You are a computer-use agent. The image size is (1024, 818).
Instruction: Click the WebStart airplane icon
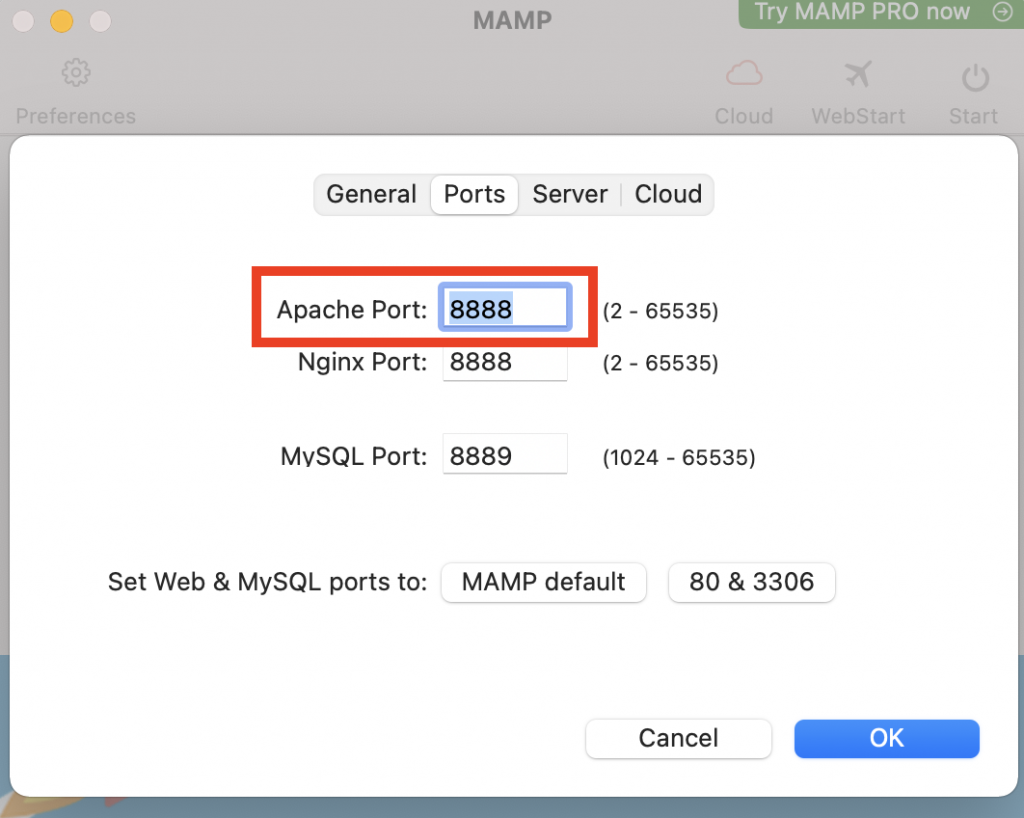(x=858, y=74)
